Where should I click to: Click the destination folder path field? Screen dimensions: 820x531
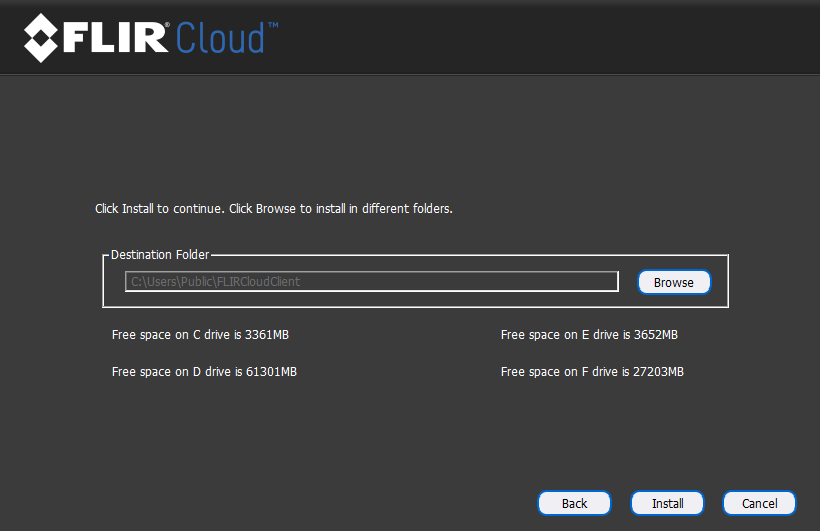(371, 282)
